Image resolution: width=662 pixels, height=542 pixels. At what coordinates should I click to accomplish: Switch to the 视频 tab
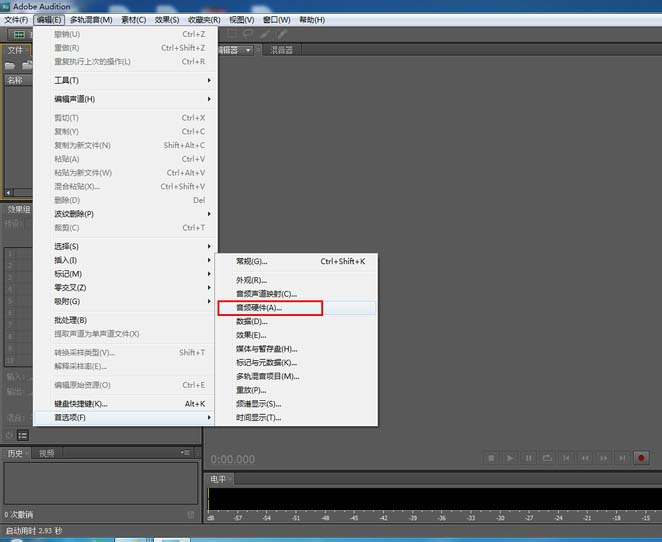pyautogui.click(x=46, y=453)
